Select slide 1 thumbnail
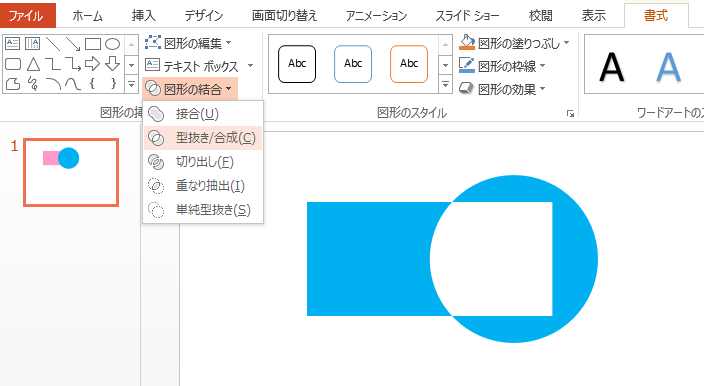Viewport: 704px width, 386px height. click(x=71, y=172)
